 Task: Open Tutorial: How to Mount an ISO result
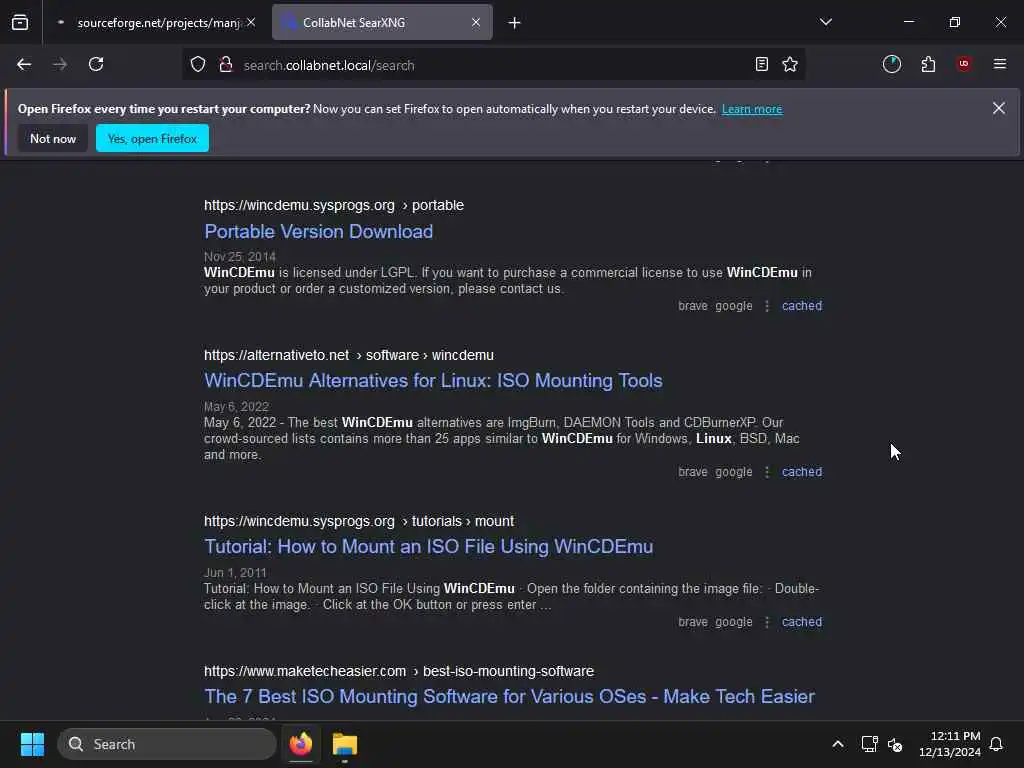pyautogui.click(x=428, y=546)
